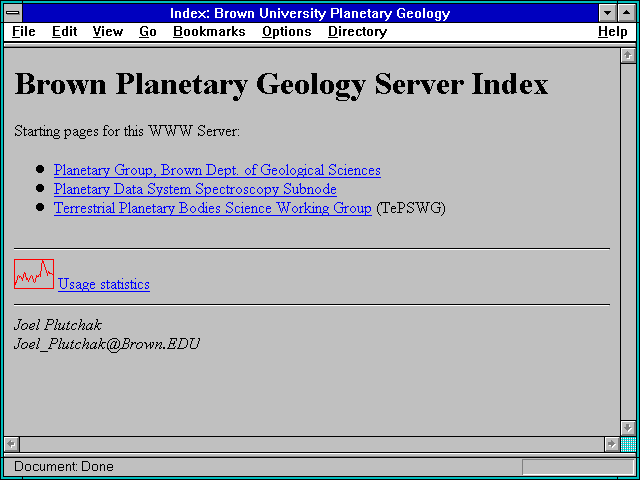Open the window control menu box

tap(13, 13)
